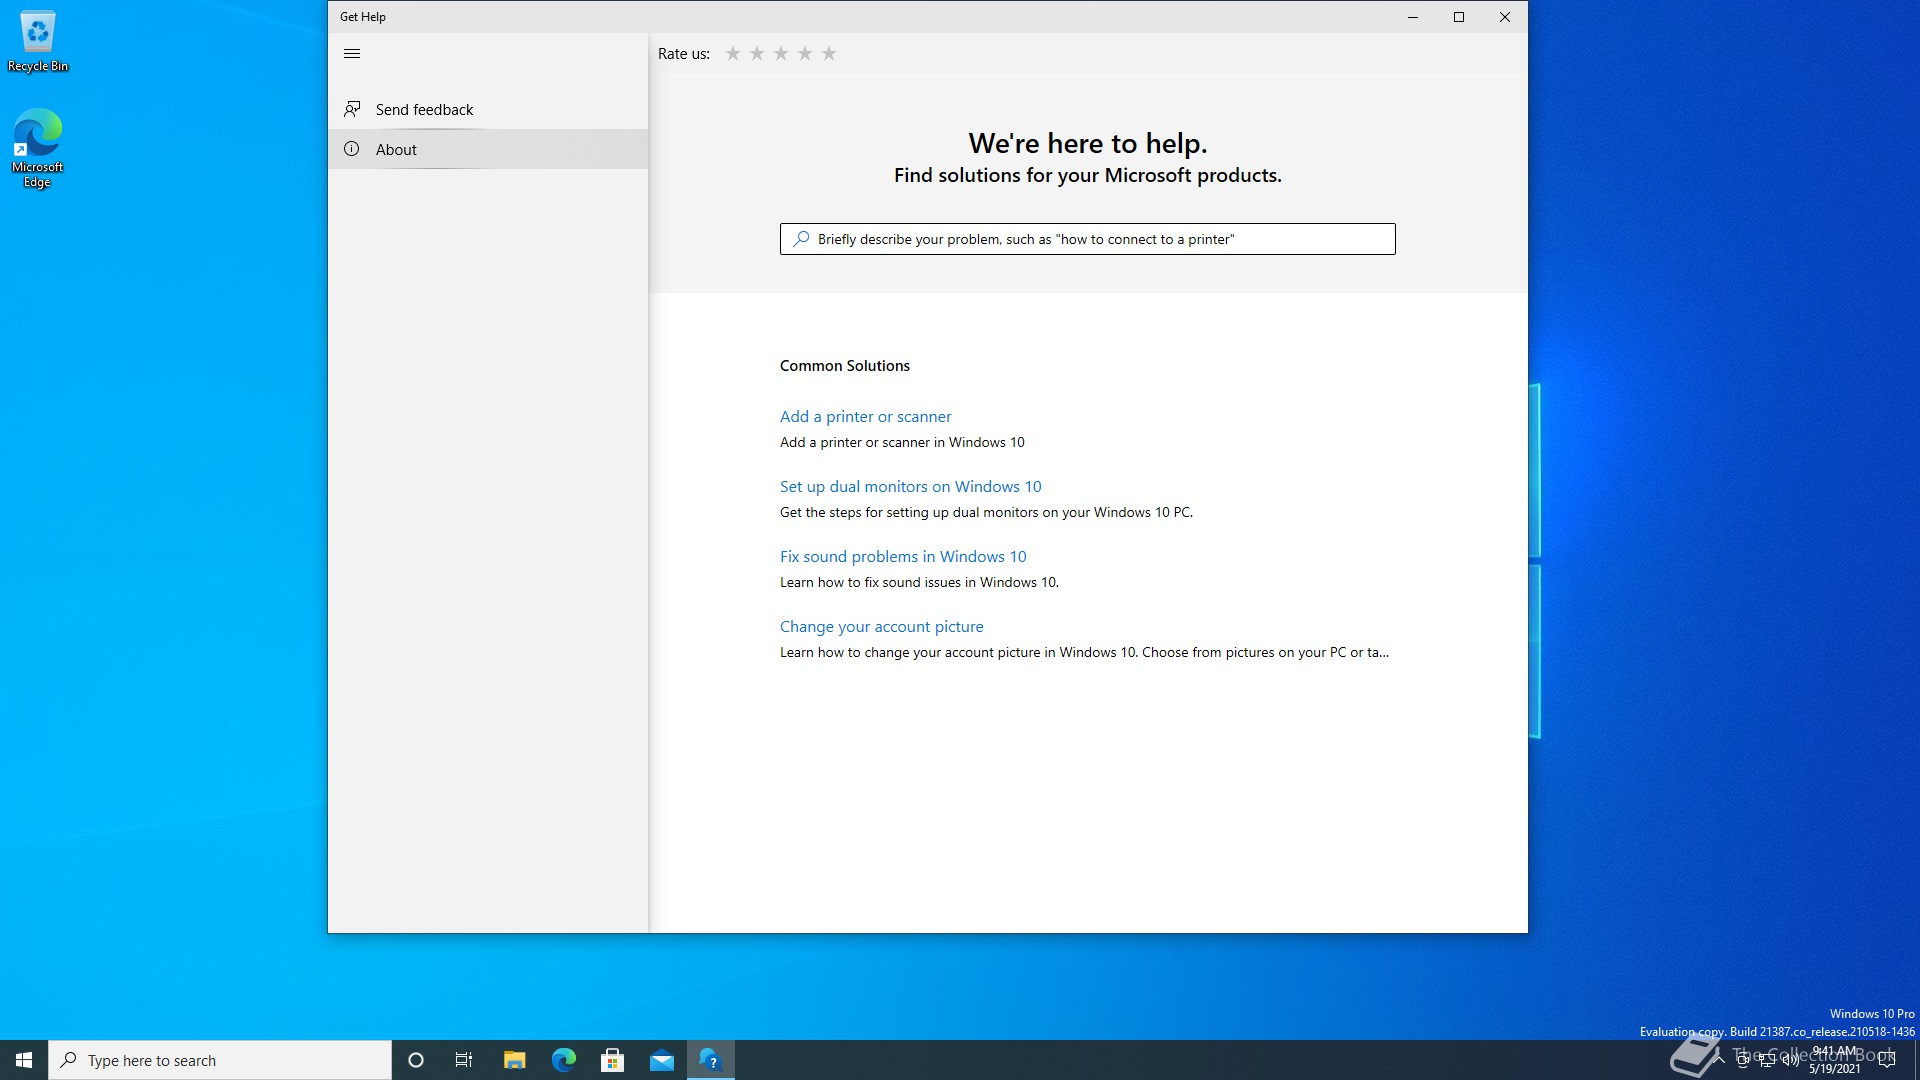Image resolution: width=1920 pixels, height=1080 pixels.
Task: Click 'Add a printer or scanner in Windows 10' text
Action: tap(902, 442)
